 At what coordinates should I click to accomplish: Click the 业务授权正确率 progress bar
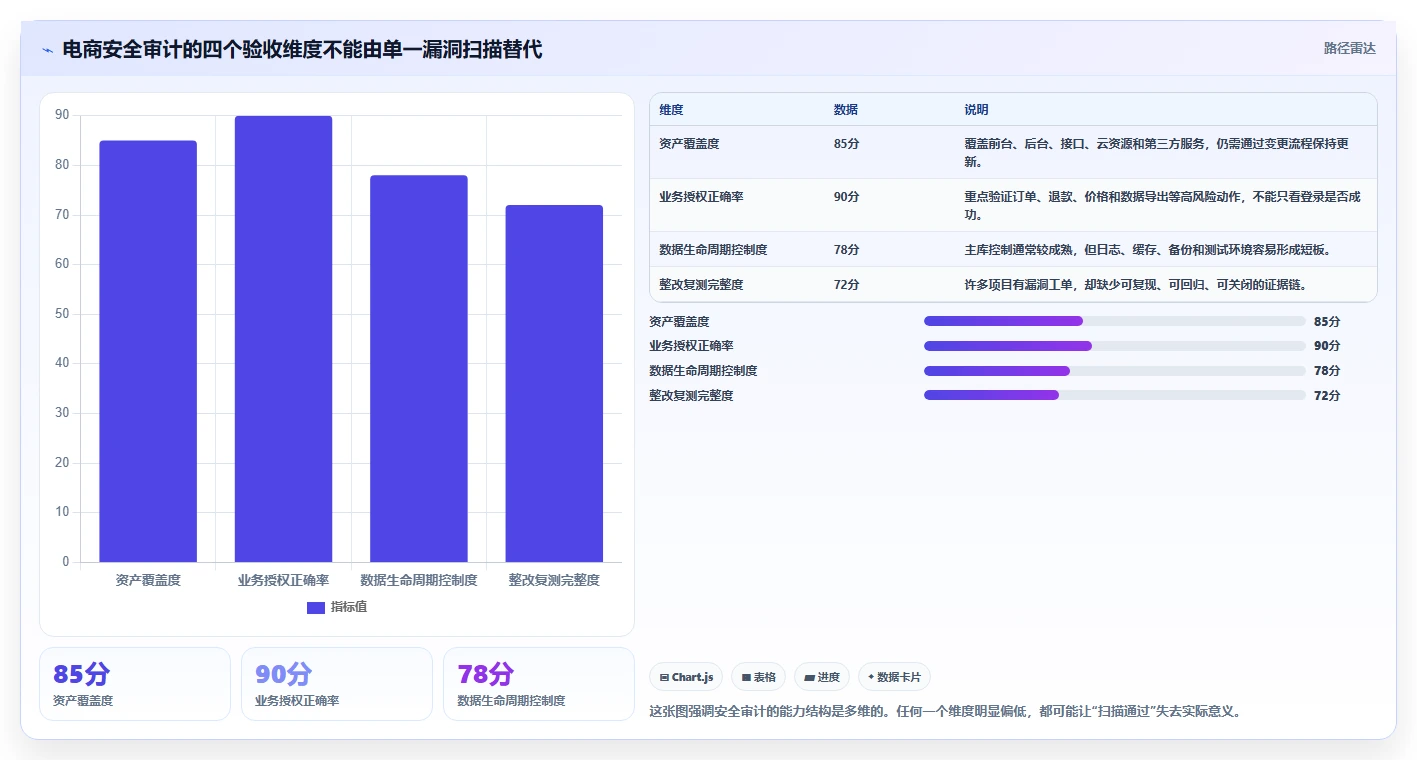tap(1115, 346)
